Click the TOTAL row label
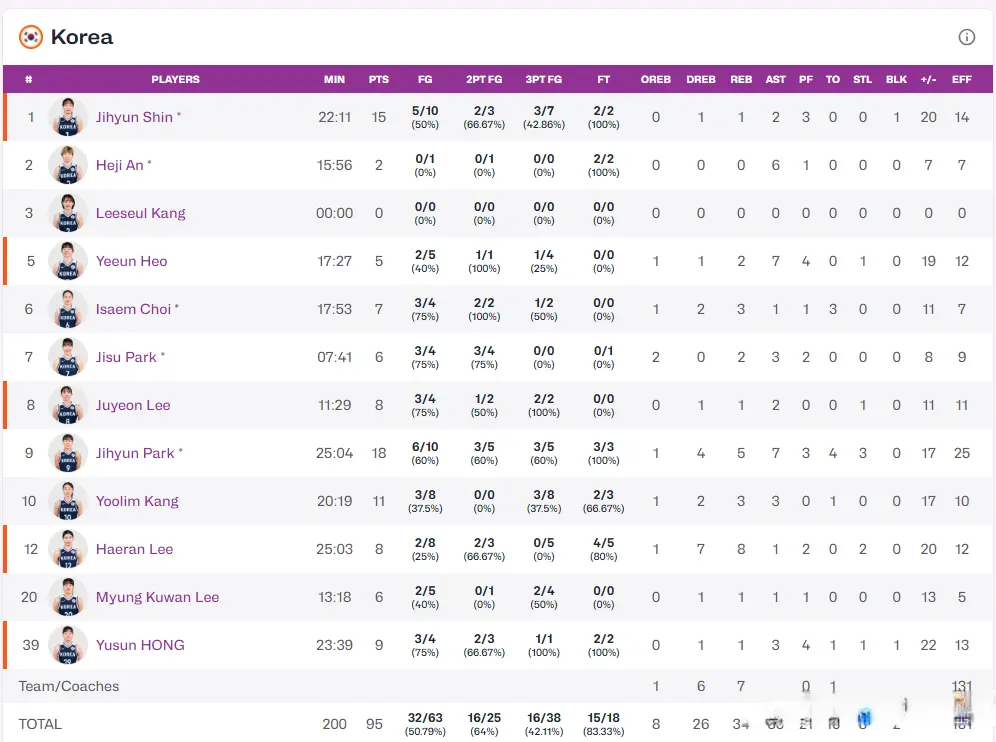Screen dimensions: 996x742 (x=40, y=724)
